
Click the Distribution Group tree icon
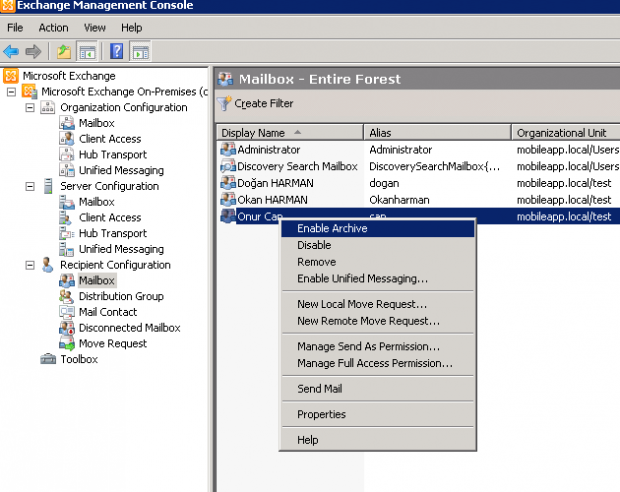coord(66,296)
